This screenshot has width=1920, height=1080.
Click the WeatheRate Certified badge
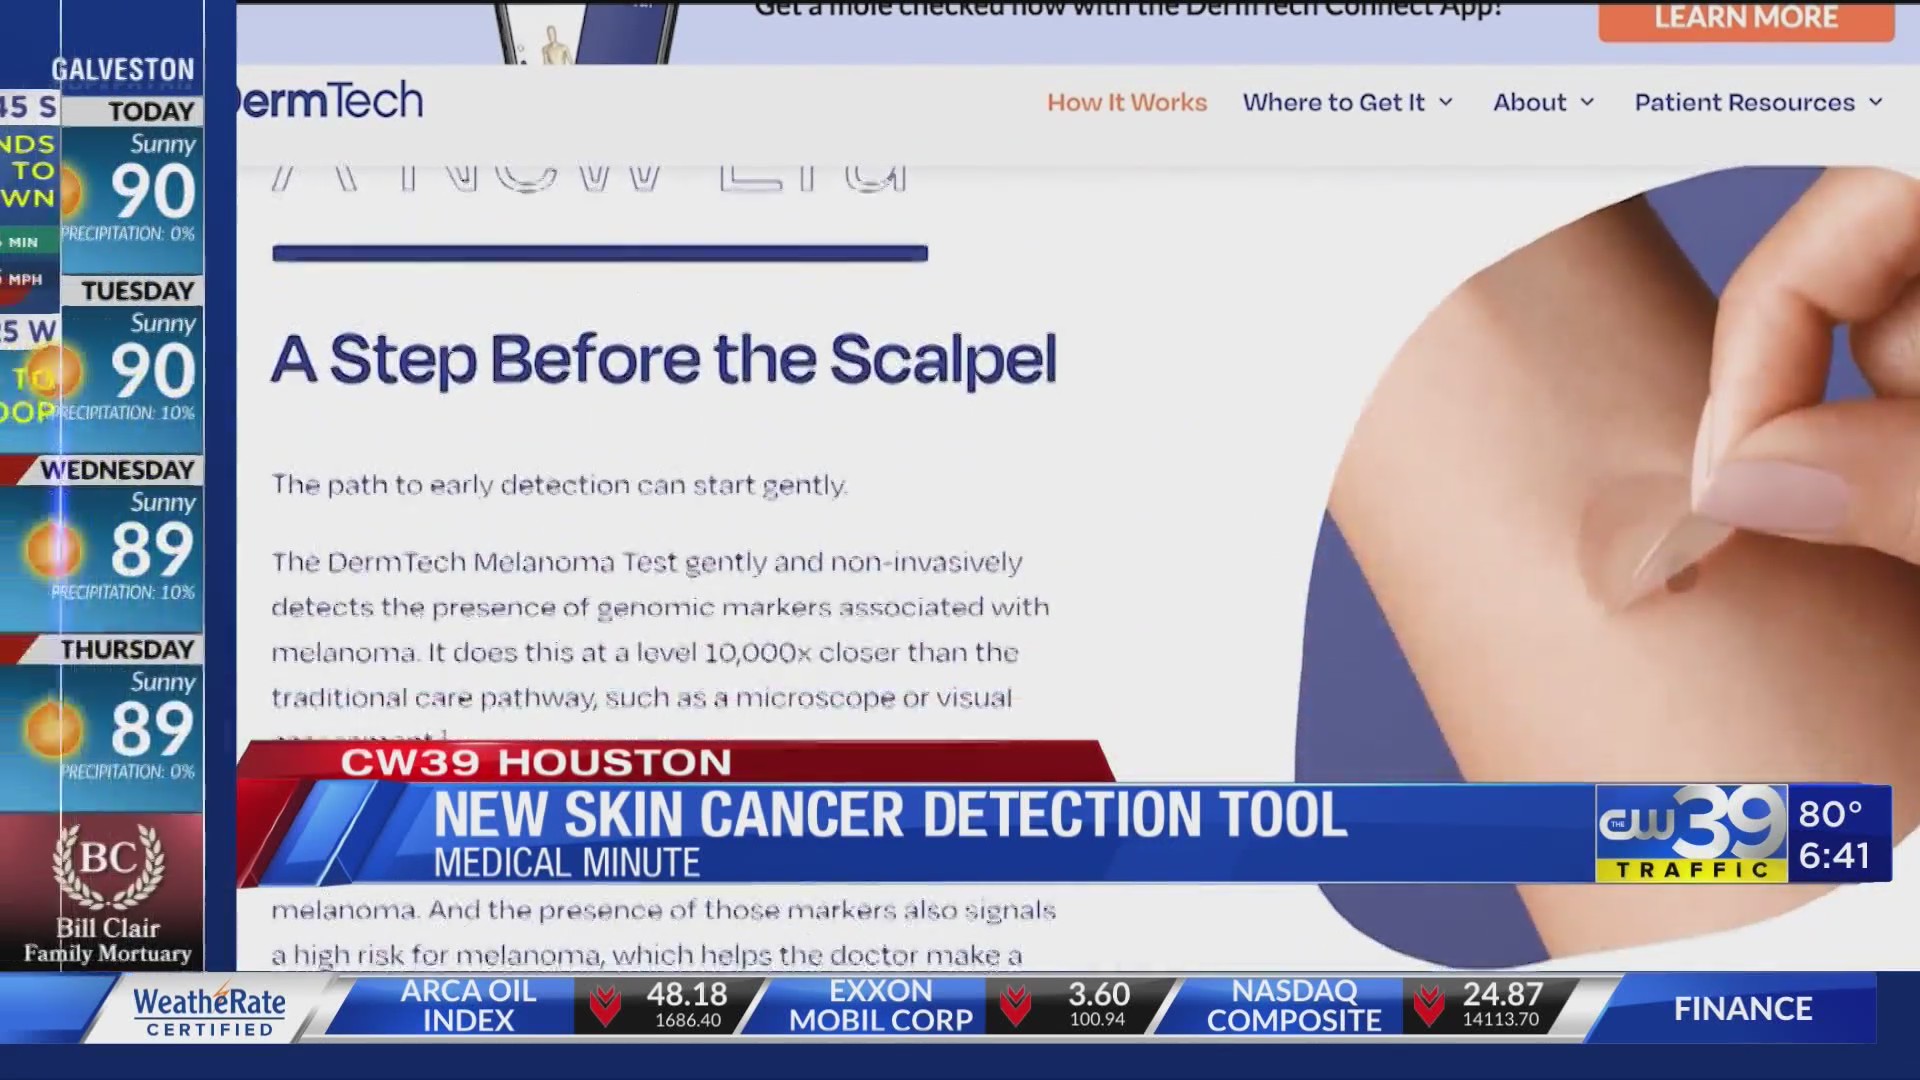210,1007
